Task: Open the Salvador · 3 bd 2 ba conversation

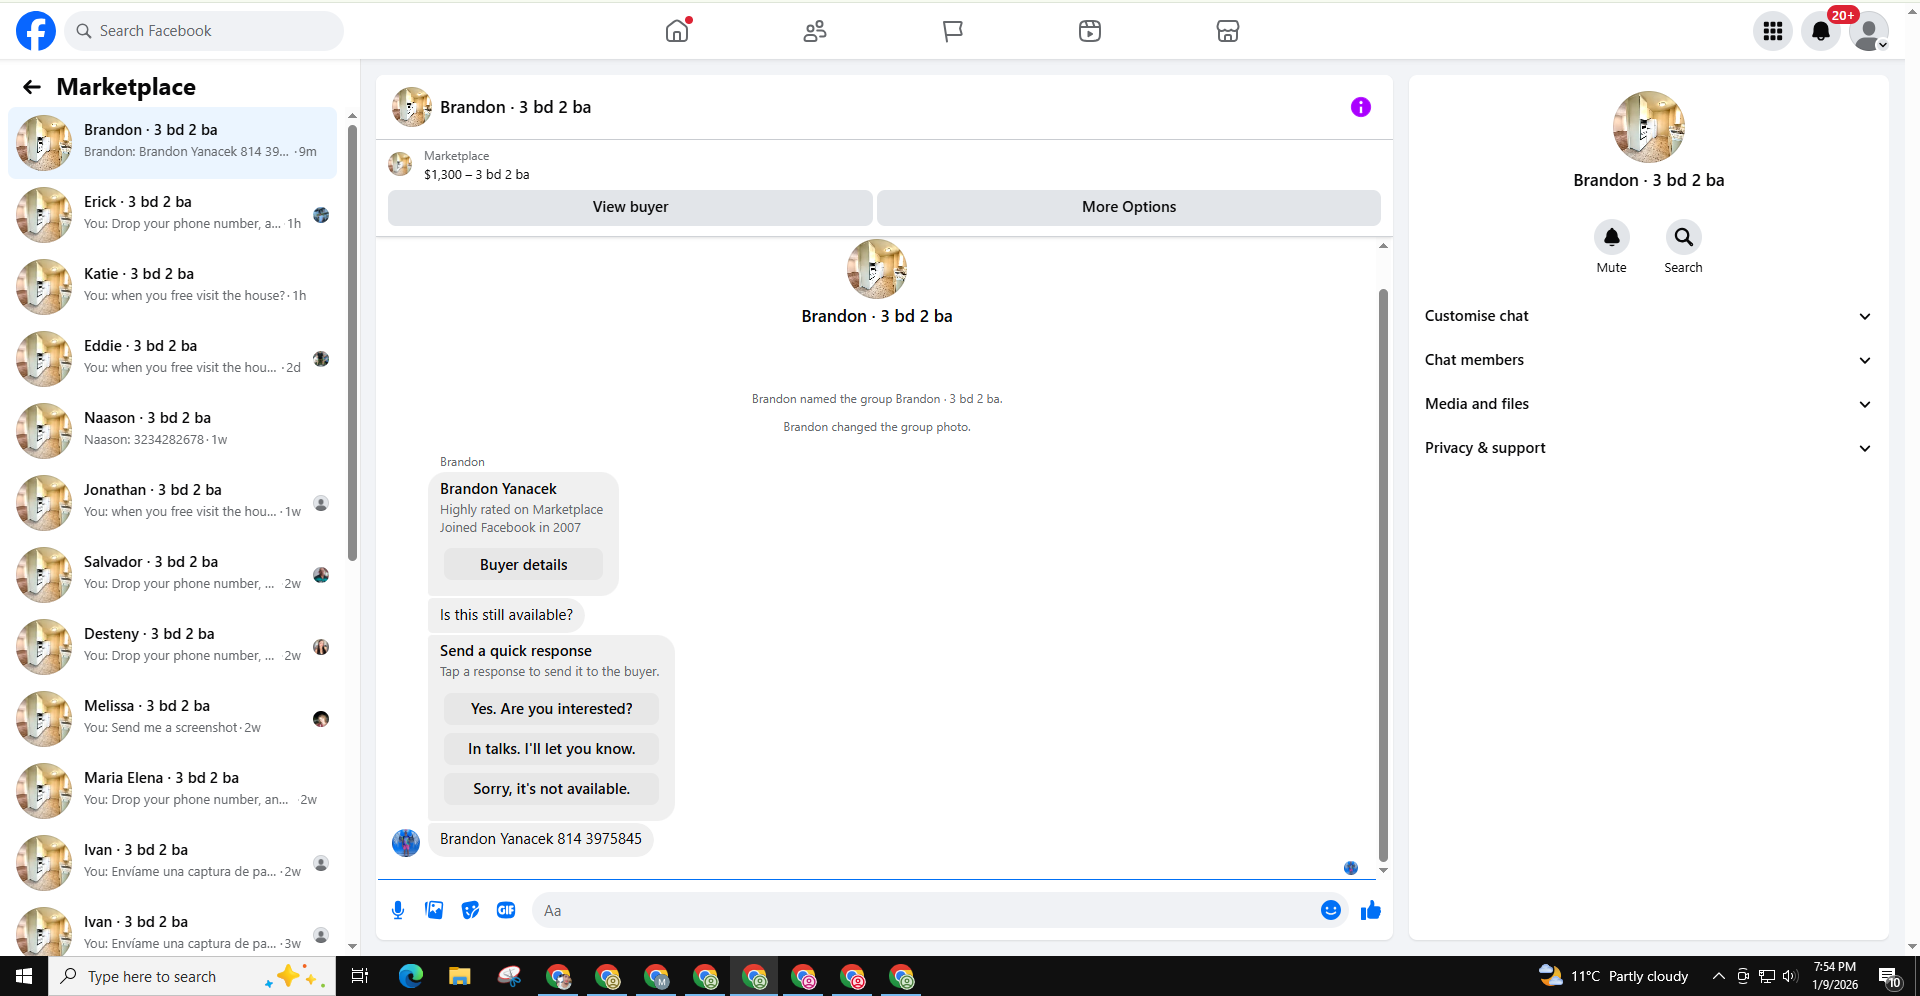Action: point(173,575)
